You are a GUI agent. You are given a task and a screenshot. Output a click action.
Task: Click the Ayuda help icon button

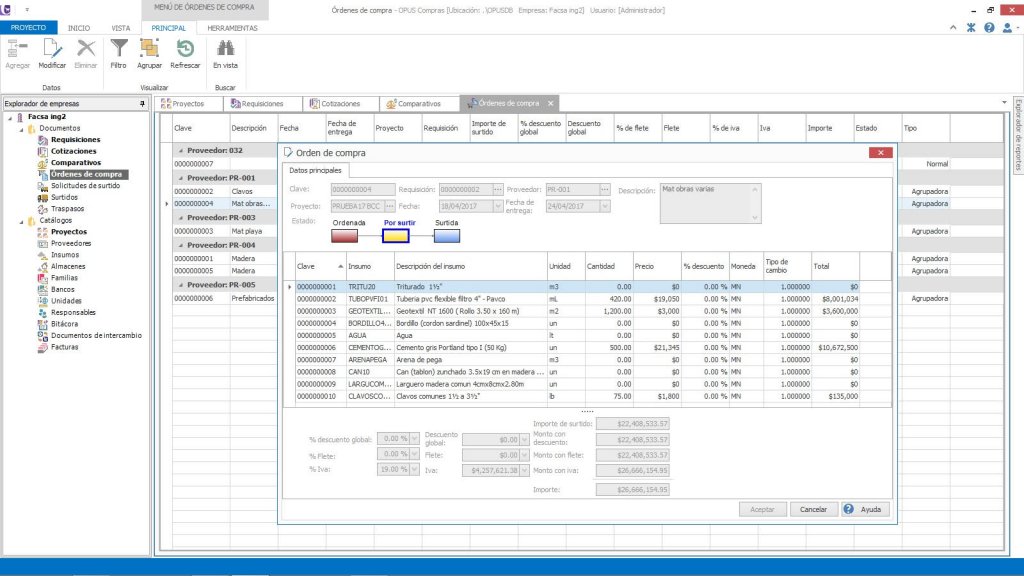click(x=848, y=509)
